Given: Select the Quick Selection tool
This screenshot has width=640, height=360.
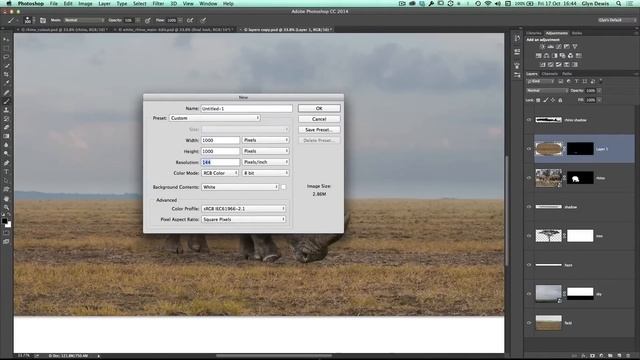Looking at the screenshot, I should tap(6, 66).
